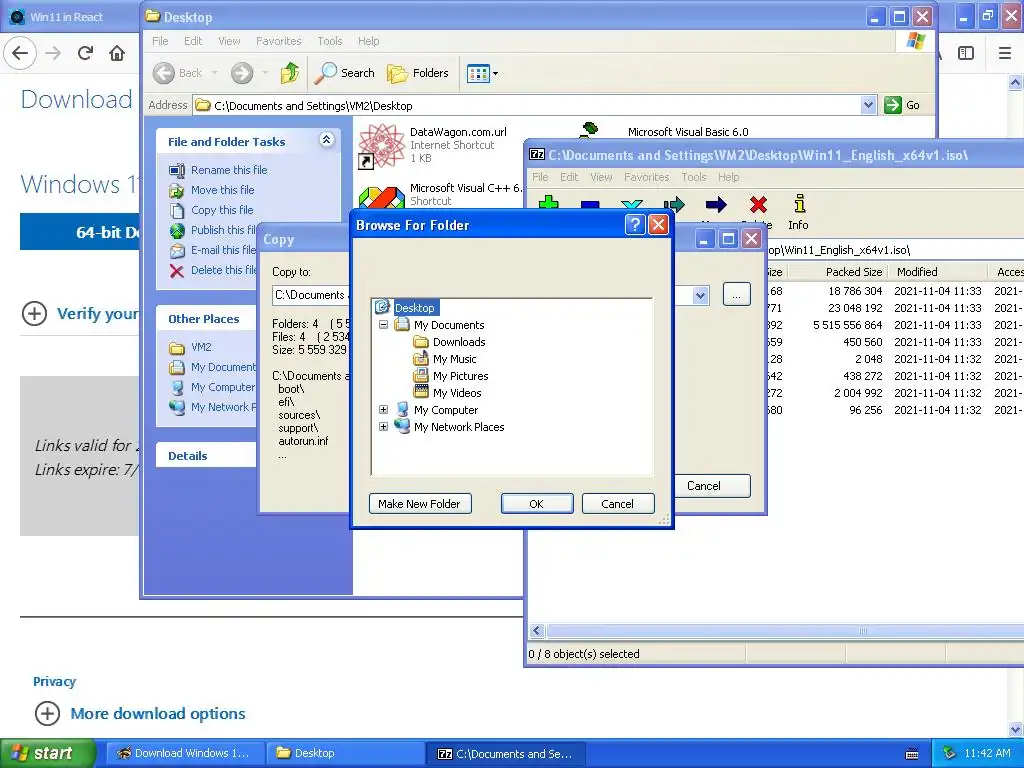Open the Edit menu in Desktop Explorer
Viewport: 1024px width, 768px height.
tap(193, 41)
